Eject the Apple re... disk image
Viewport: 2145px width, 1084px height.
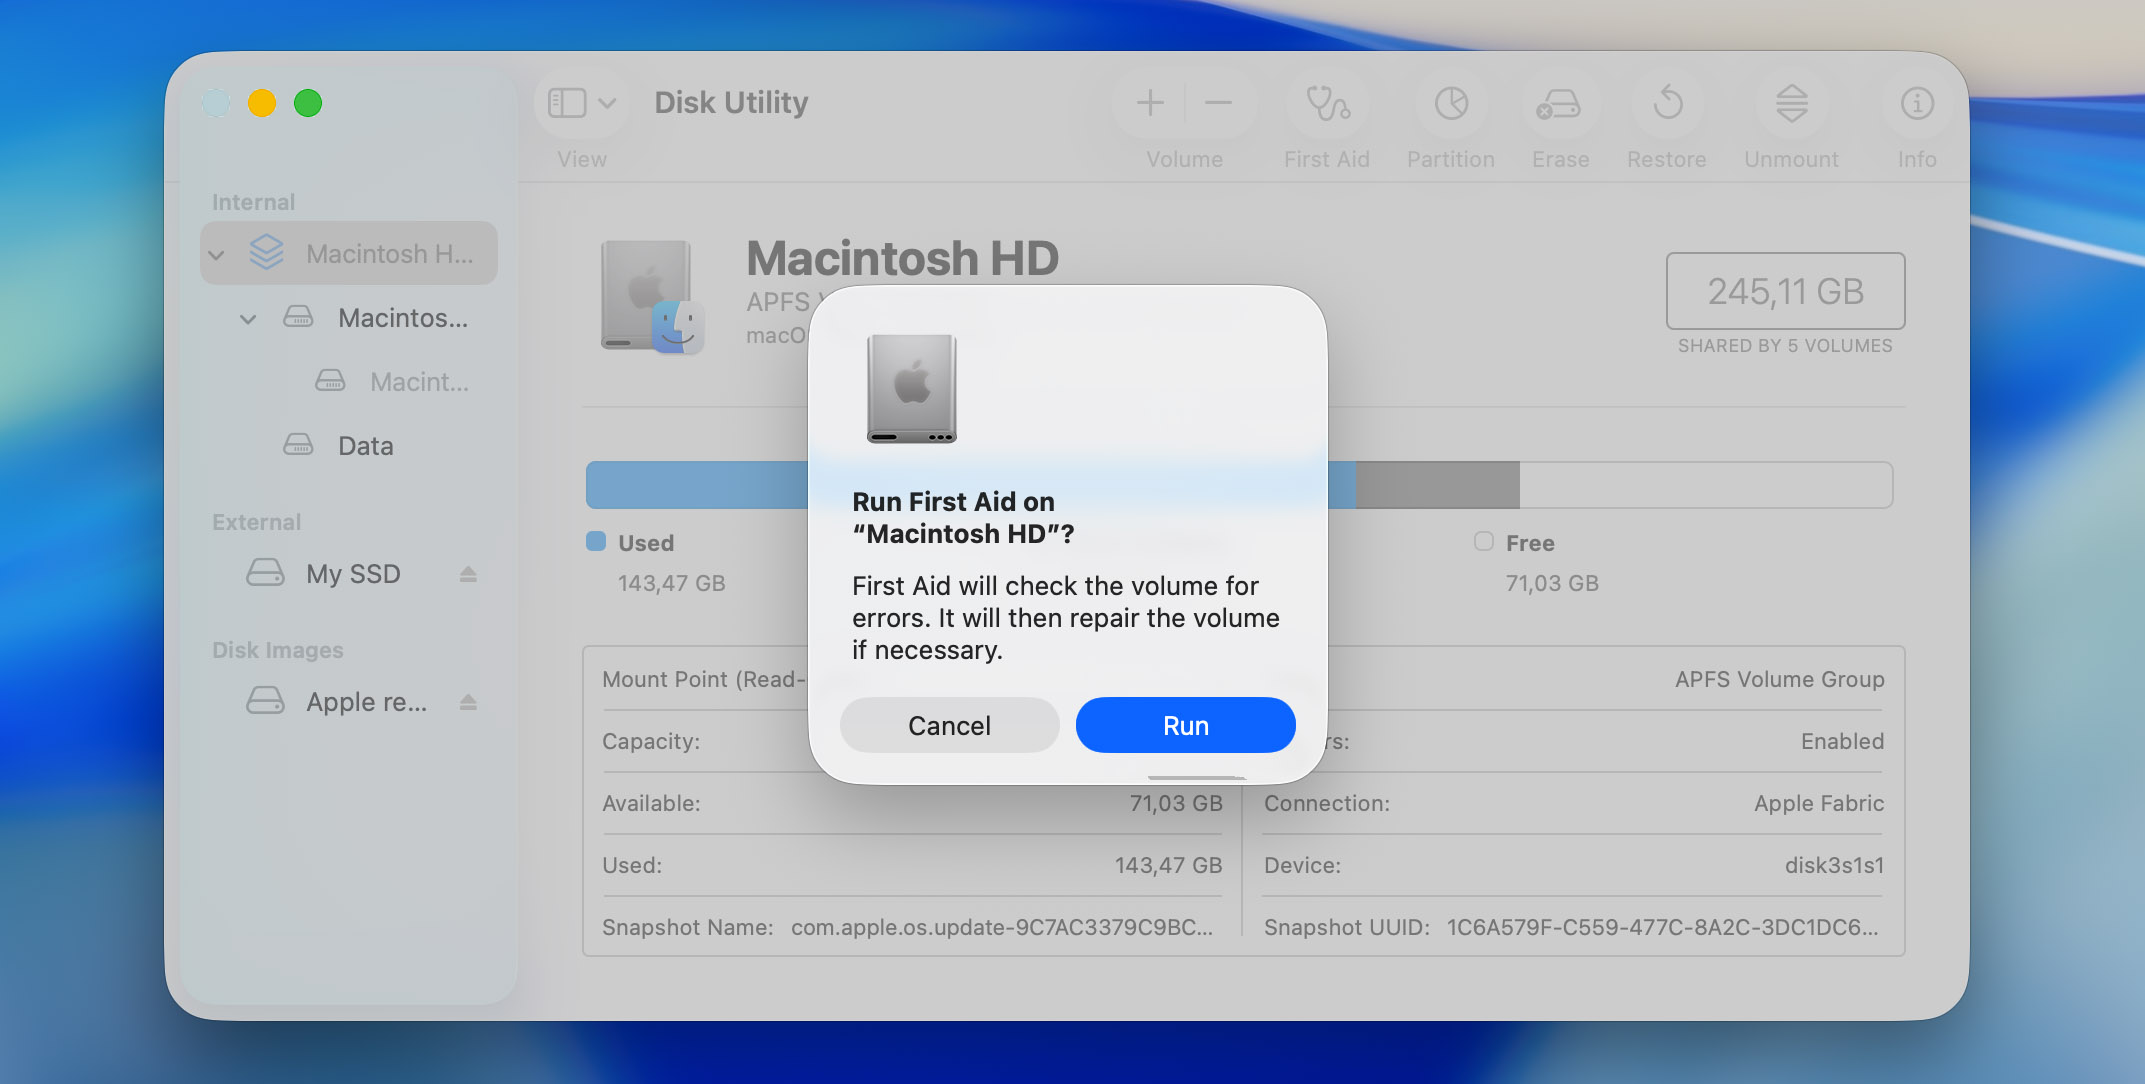coord(468,702)
